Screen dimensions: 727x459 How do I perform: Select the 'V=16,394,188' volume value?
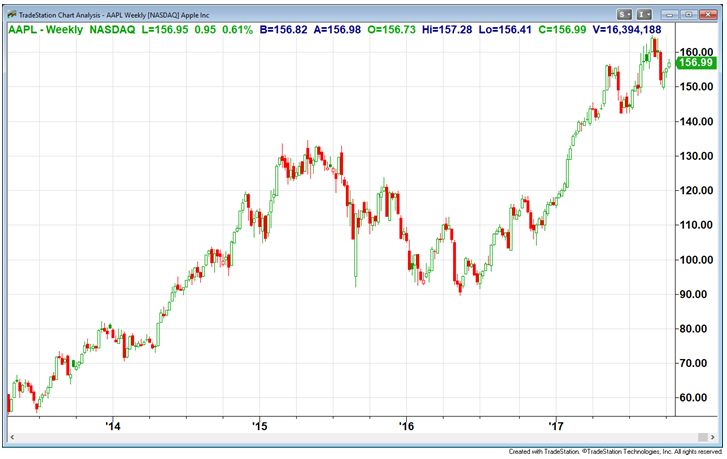[x=627, y=30]
